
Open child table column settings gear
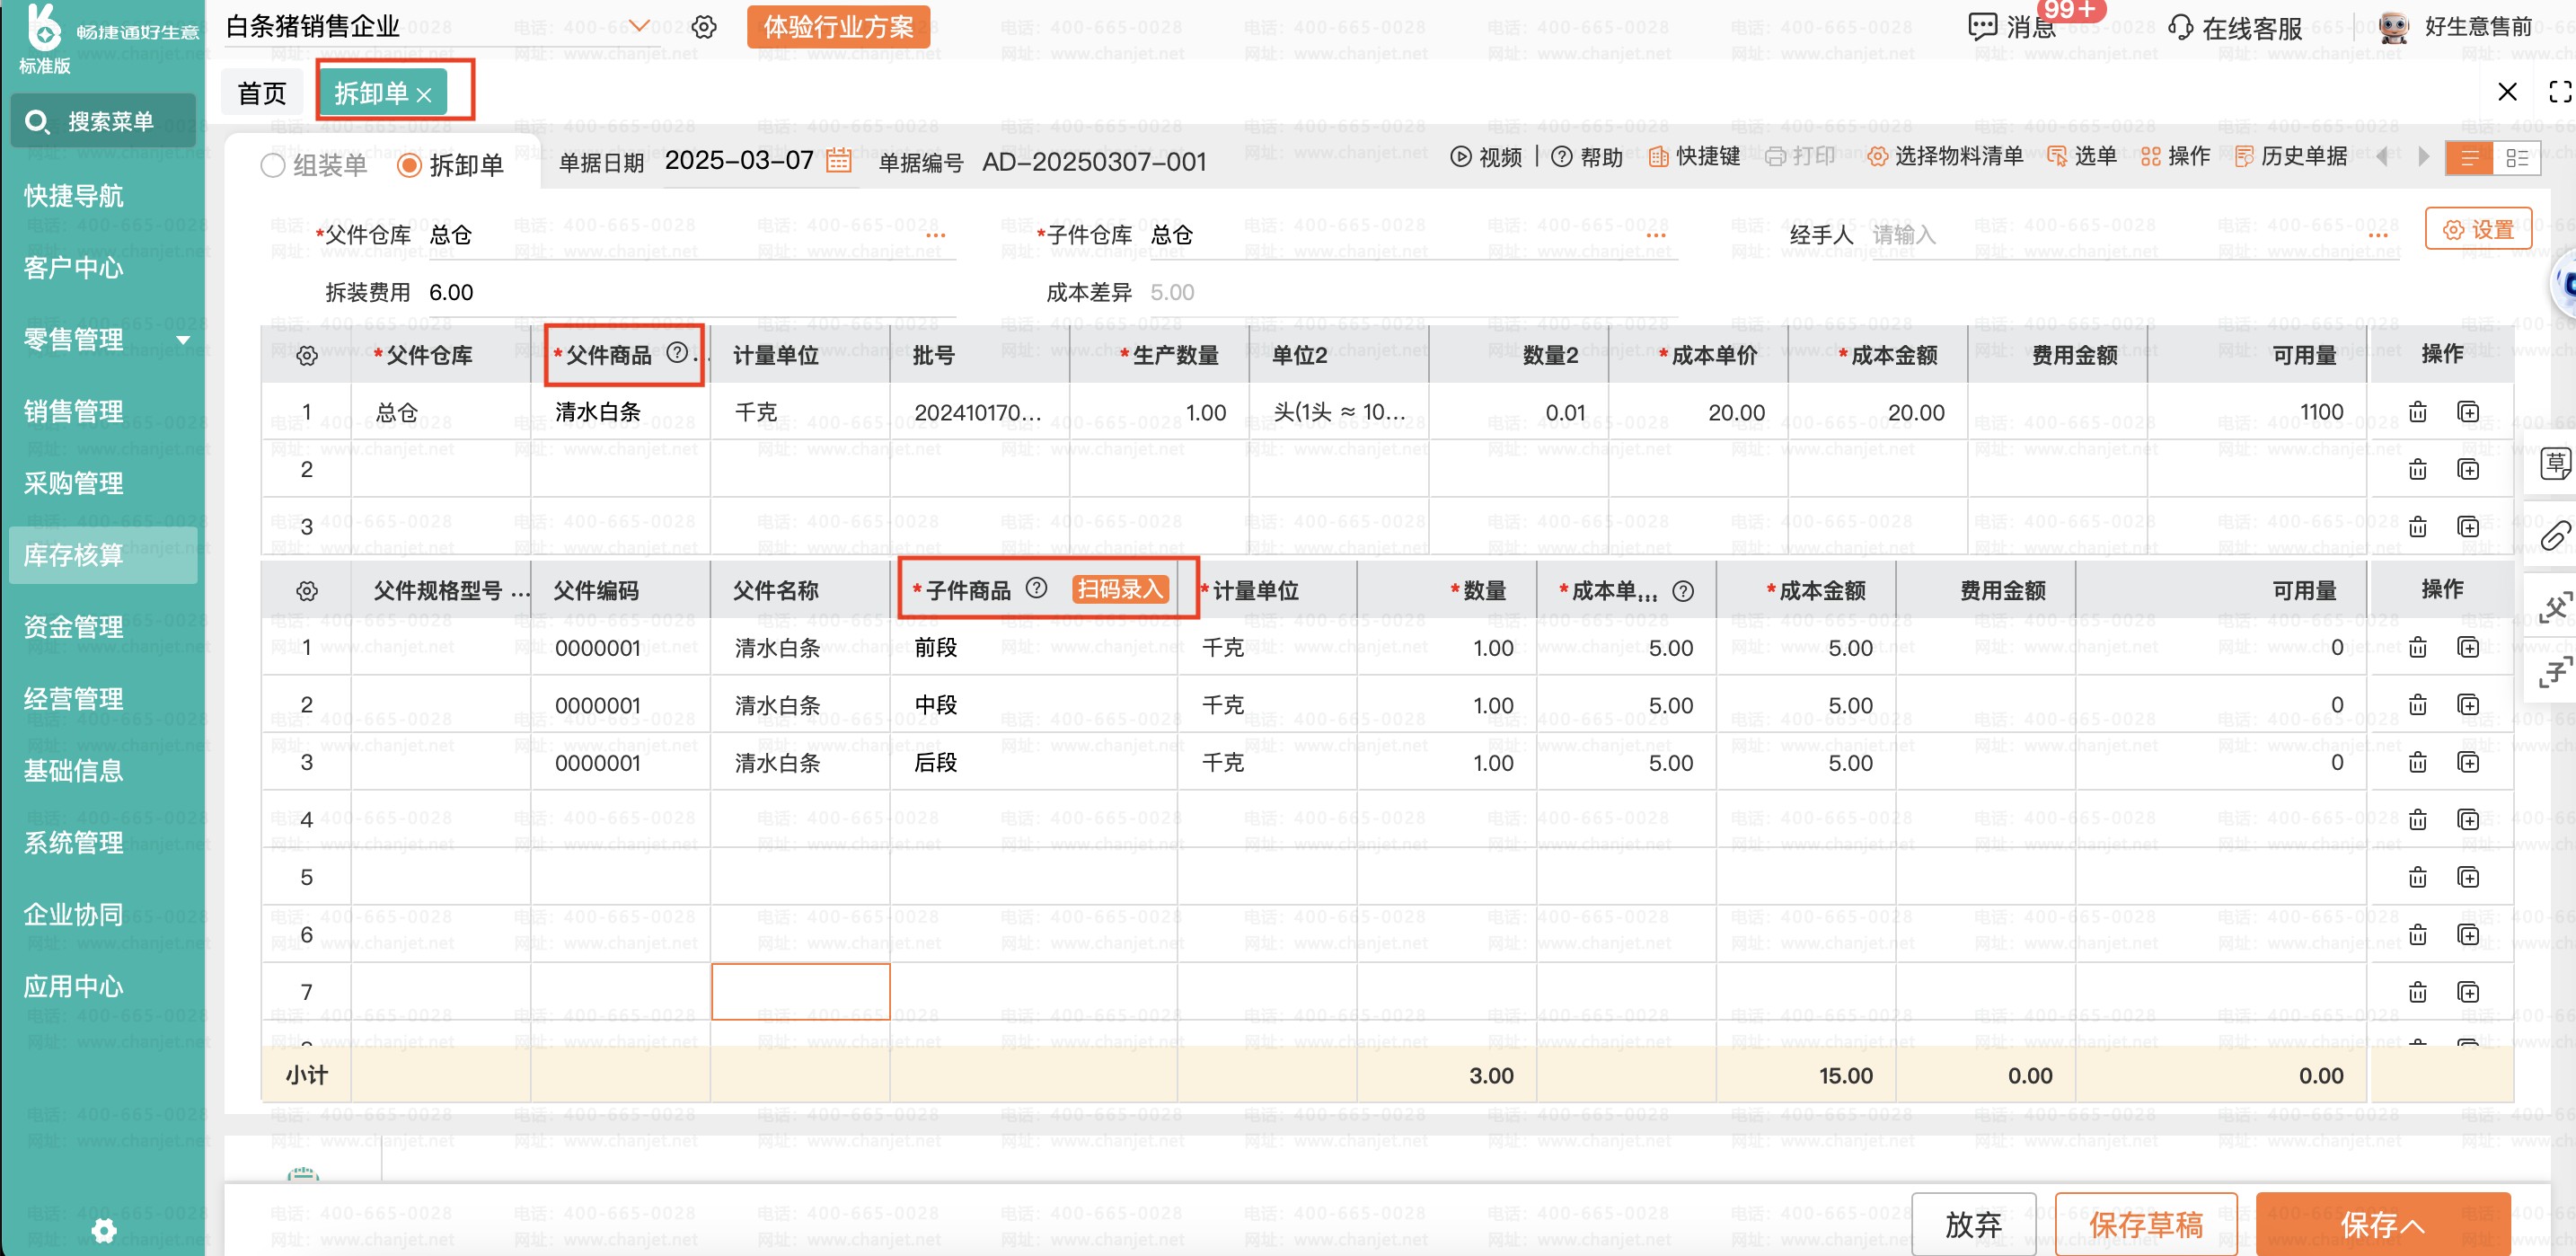coord(307,591)
